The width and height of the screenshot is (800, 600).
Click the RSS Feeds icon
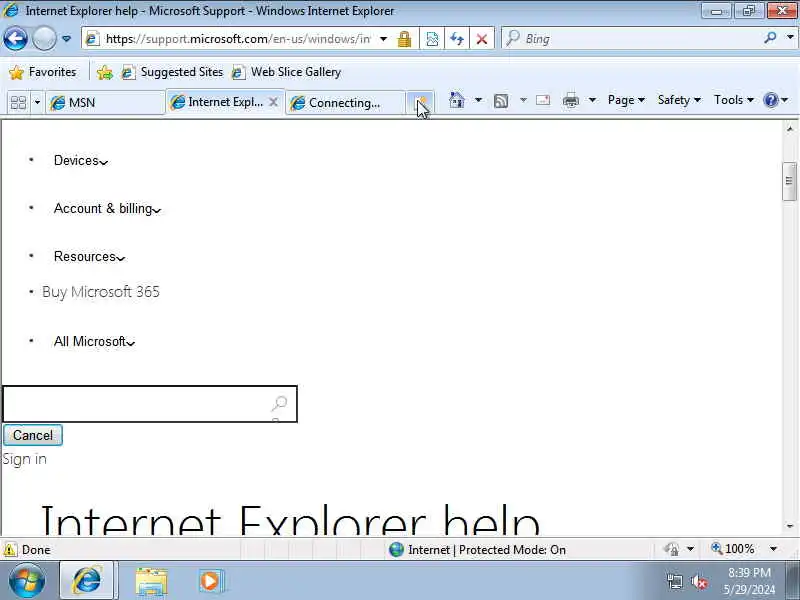click(501, 101)
